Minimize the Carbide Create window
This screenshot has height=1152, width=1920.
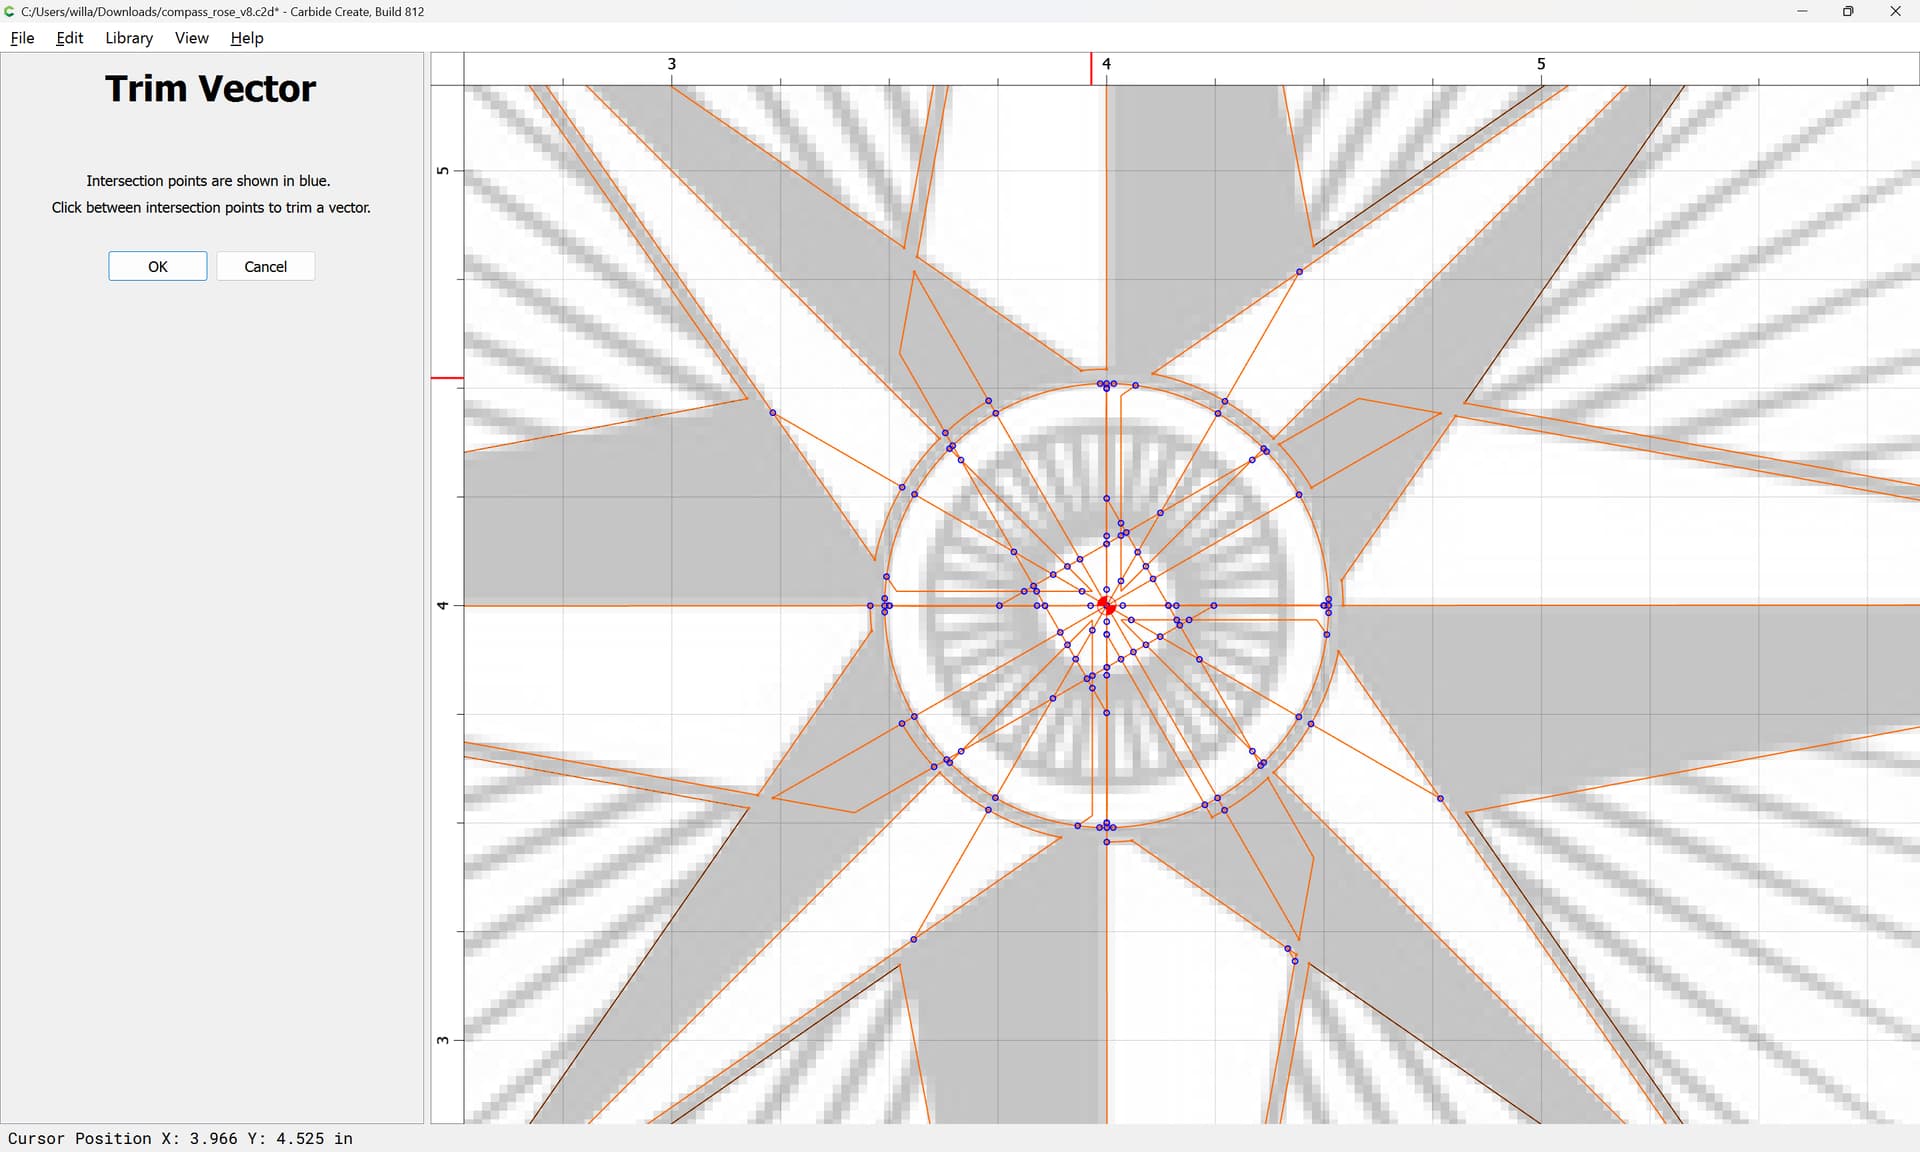pos(1802,11)
